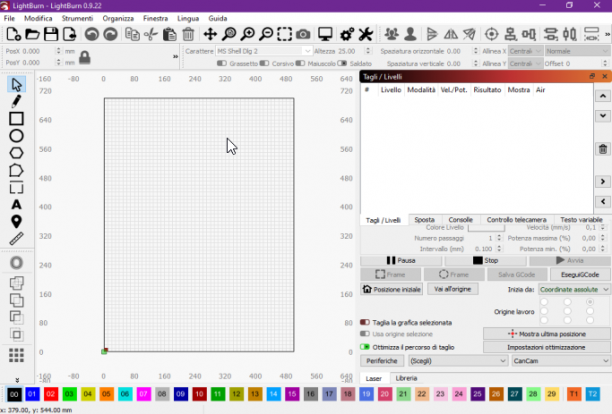Open a file with the folder icon
The width and height of the screenshot is (612, 414).
pyautogui.click(x=32, y=34)
